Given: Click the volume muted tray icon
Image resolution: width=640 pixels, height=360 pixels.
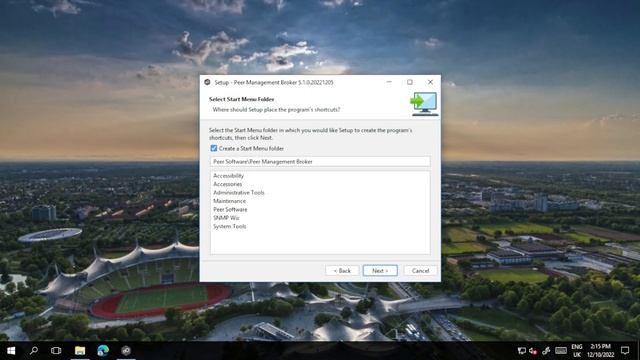Looking at the screenshot, I should pyautogui.click(x=533, y=351).
